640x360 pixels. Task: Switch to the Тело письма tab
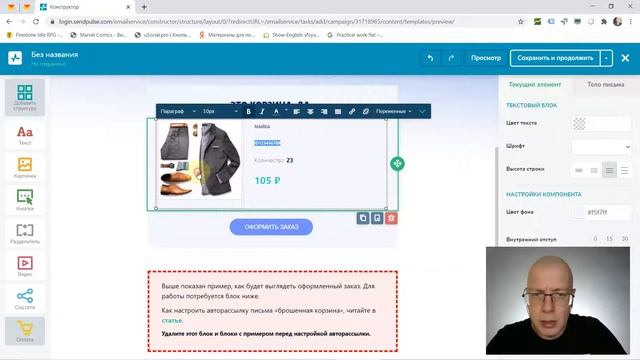tap(605, 84)
